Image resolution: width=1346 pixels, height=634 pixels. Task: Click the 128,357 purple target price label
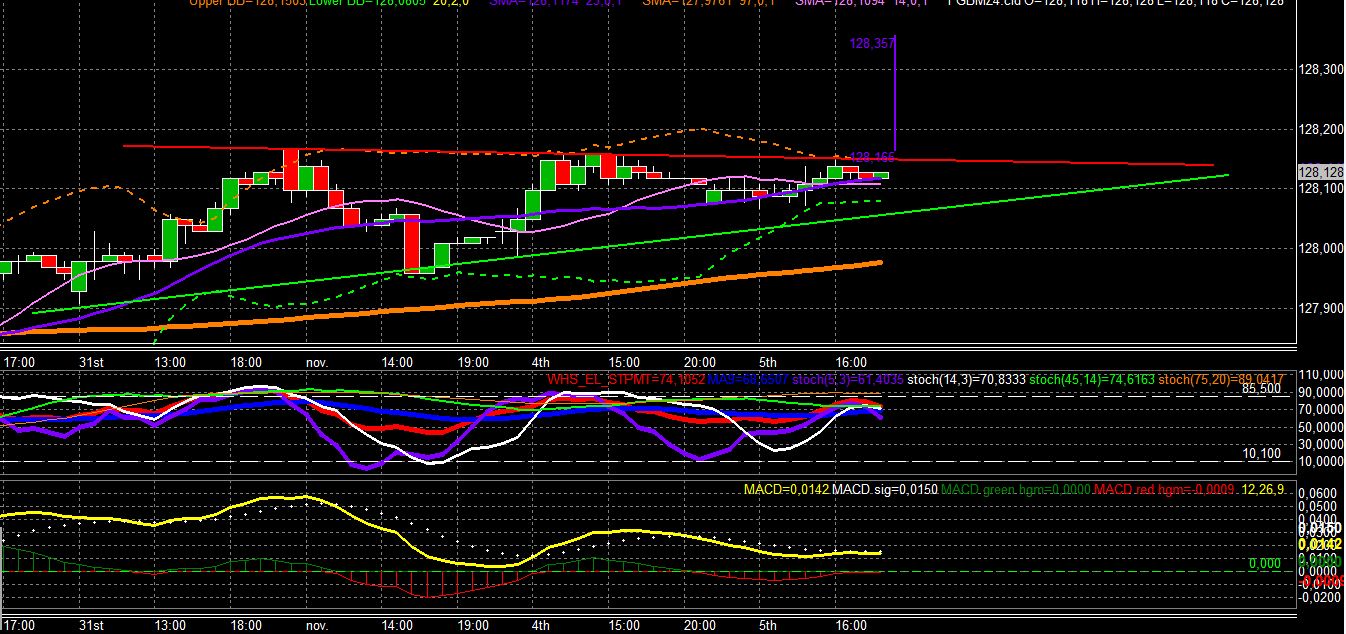pyautogui.click(x=871, y=44)
